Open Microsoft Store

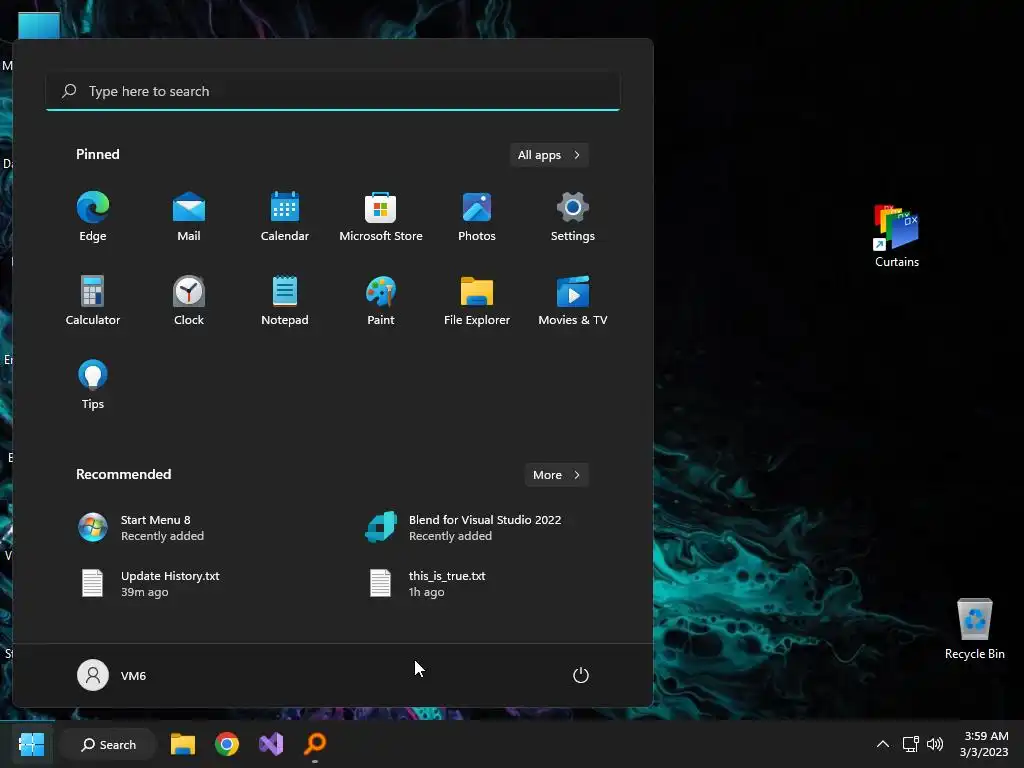click(381, 217)
